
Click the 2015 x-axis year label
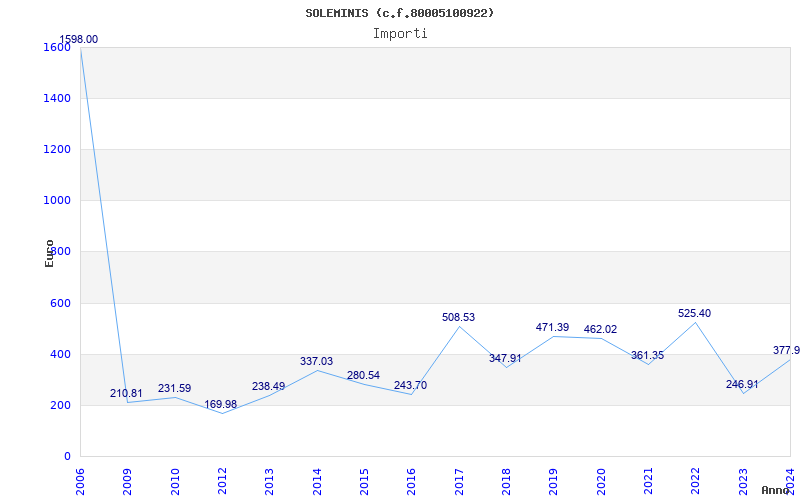coord(364,482)
